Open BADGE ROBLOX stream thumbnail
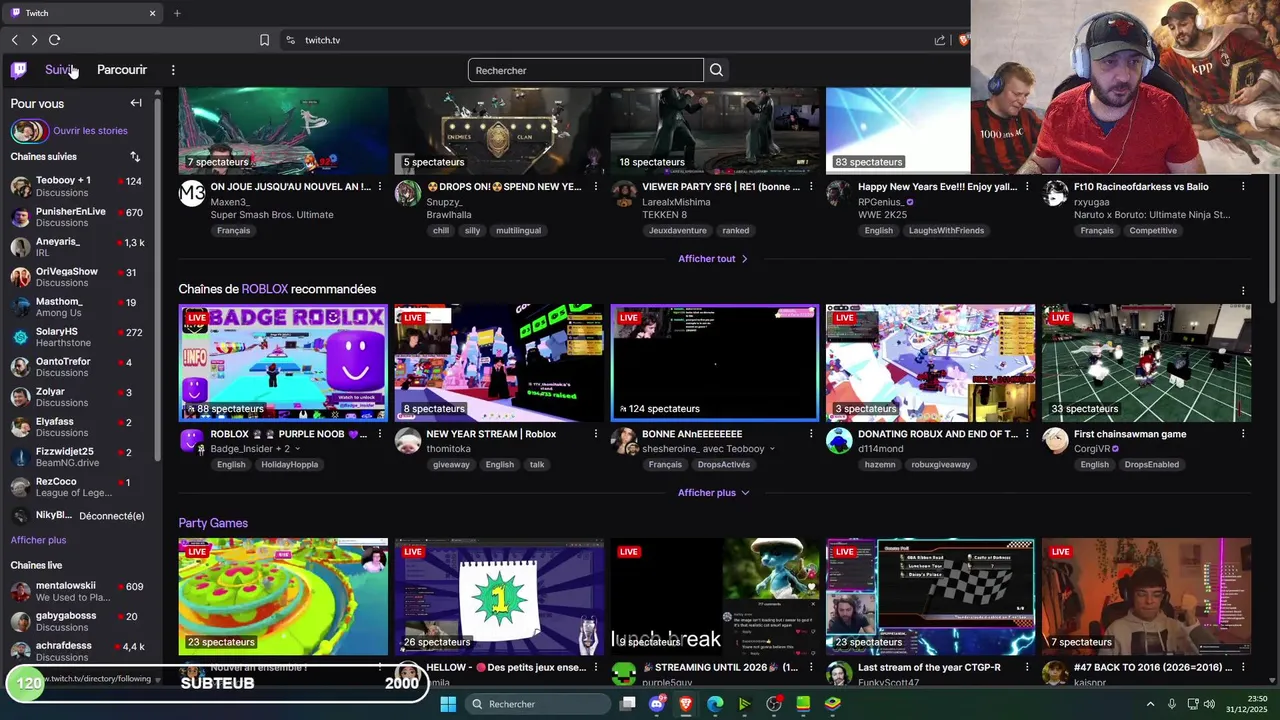 (x=283, y=362)
